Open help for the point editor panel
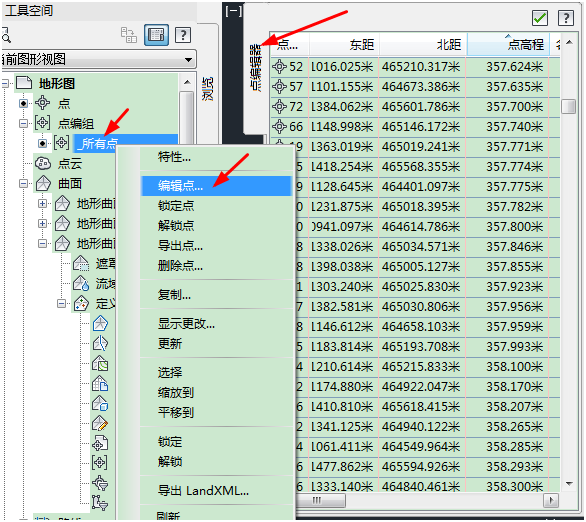The image size is (586, 522). pos(566,18)
